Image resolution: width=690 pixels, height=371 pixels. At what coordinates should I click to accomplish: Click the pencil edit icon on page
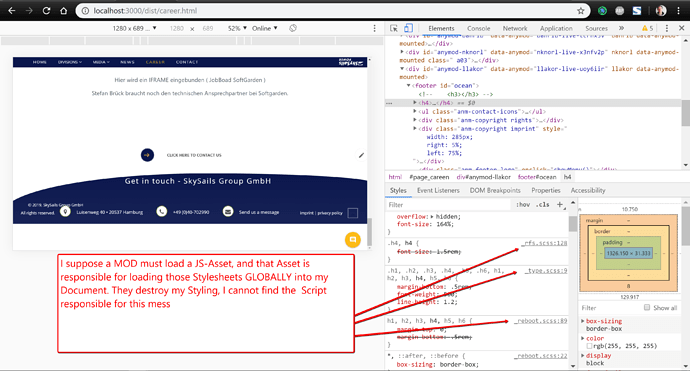(361, 155)
